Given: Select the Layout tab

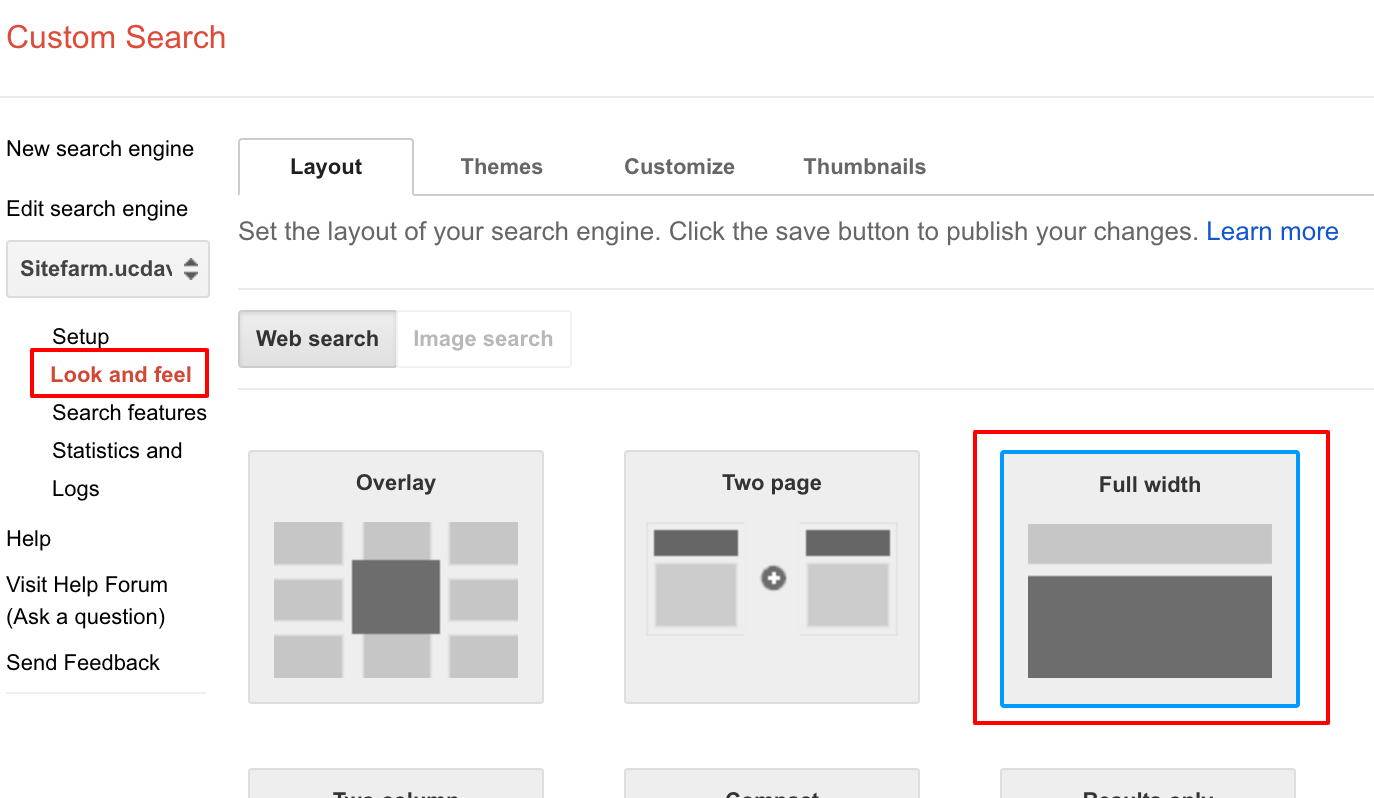Looking at the screenshot, I should [326, 167].
